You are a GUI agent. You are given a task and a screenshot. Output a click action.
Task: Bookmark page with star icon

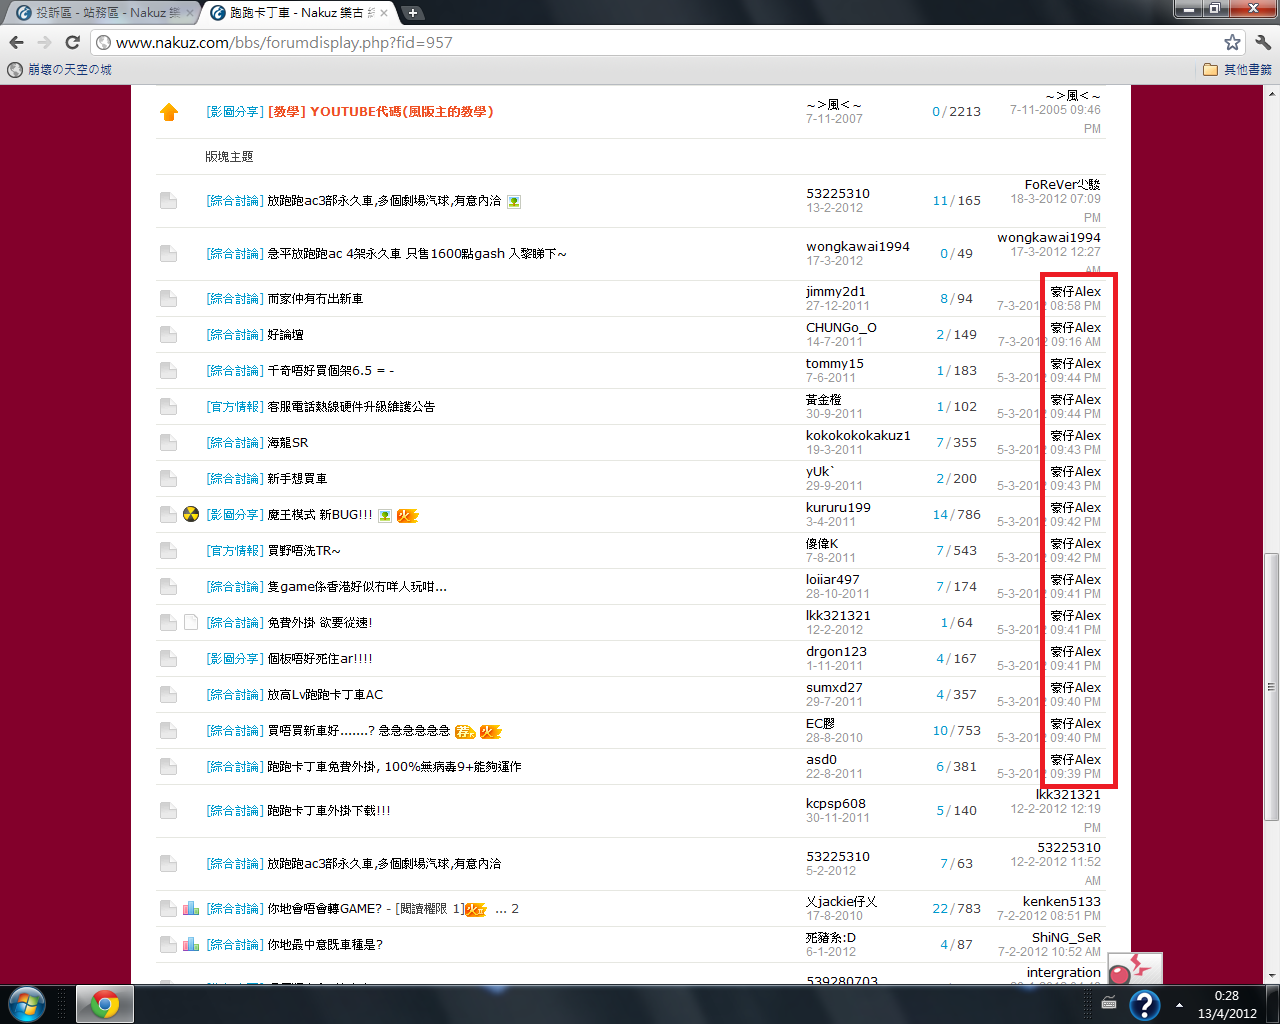point(1232,42)
